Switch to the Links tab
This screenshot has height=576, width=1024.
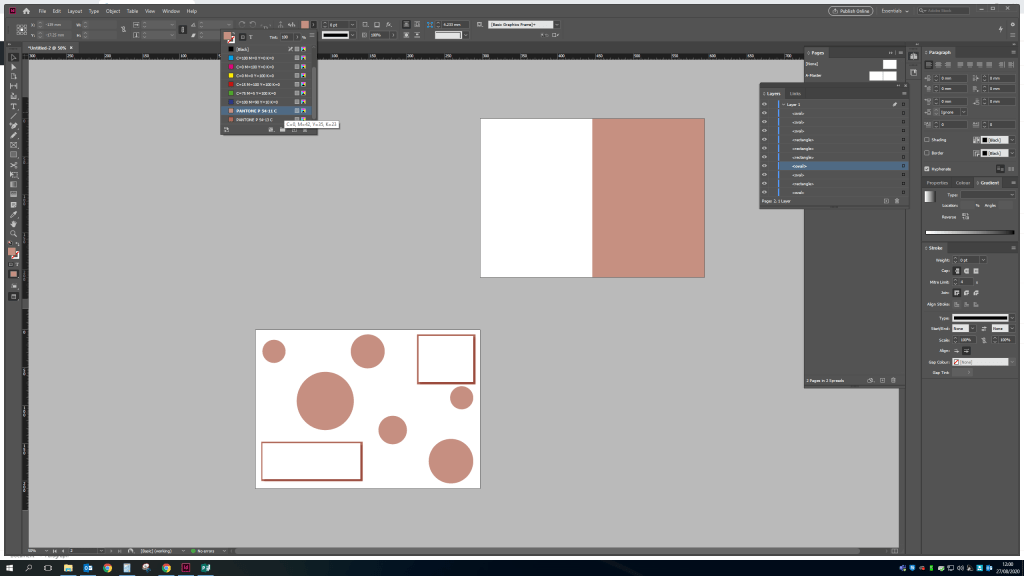(x=795, y=93)
